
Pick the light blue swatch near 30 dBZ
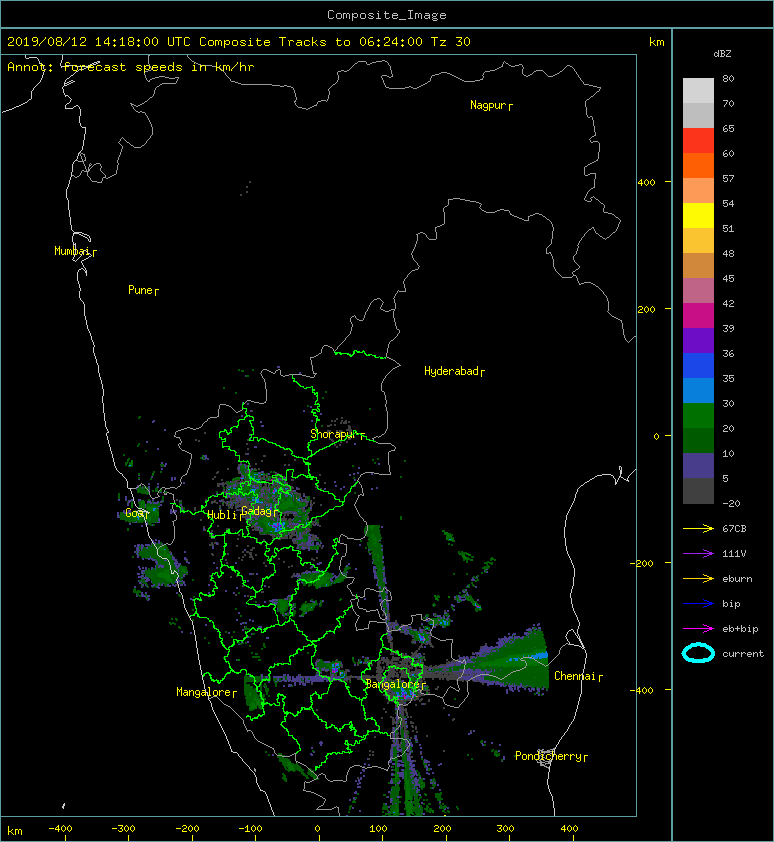point(698,390)
